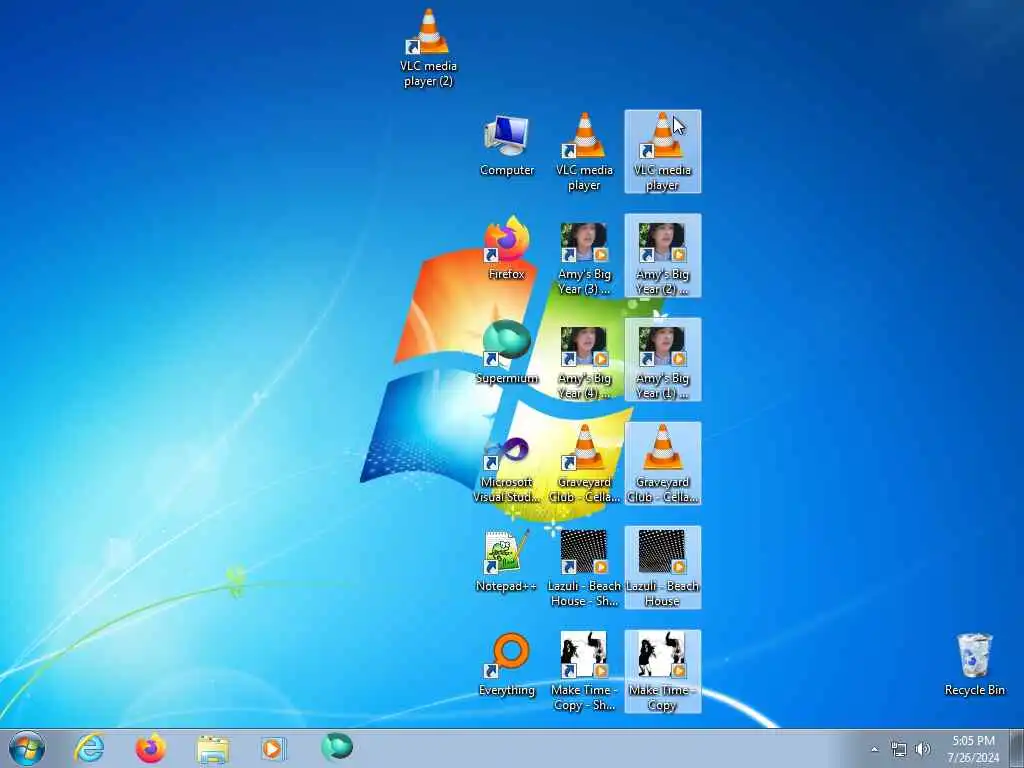Open the Windows Start menu orb
Viewport: 1024px width, 768px height.
27,748
